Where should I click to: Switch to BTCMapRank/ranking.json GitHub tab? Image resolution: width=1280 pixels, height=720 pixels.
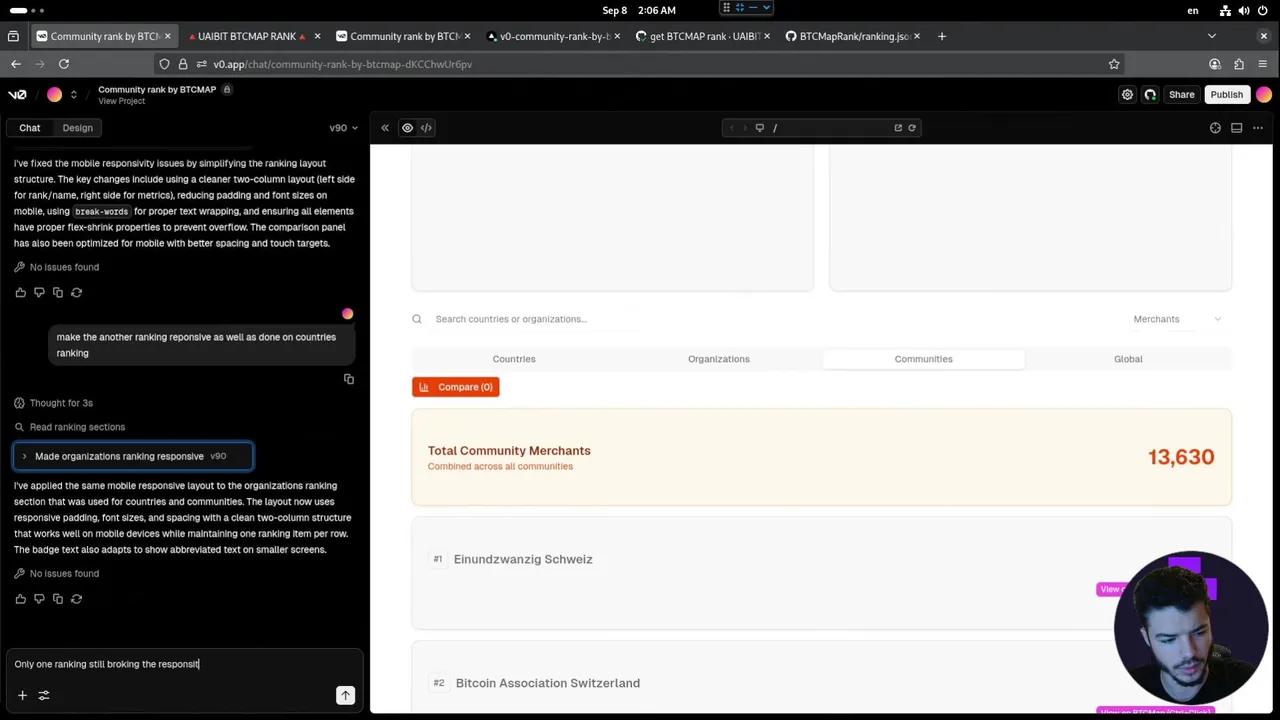coord(855,36)
